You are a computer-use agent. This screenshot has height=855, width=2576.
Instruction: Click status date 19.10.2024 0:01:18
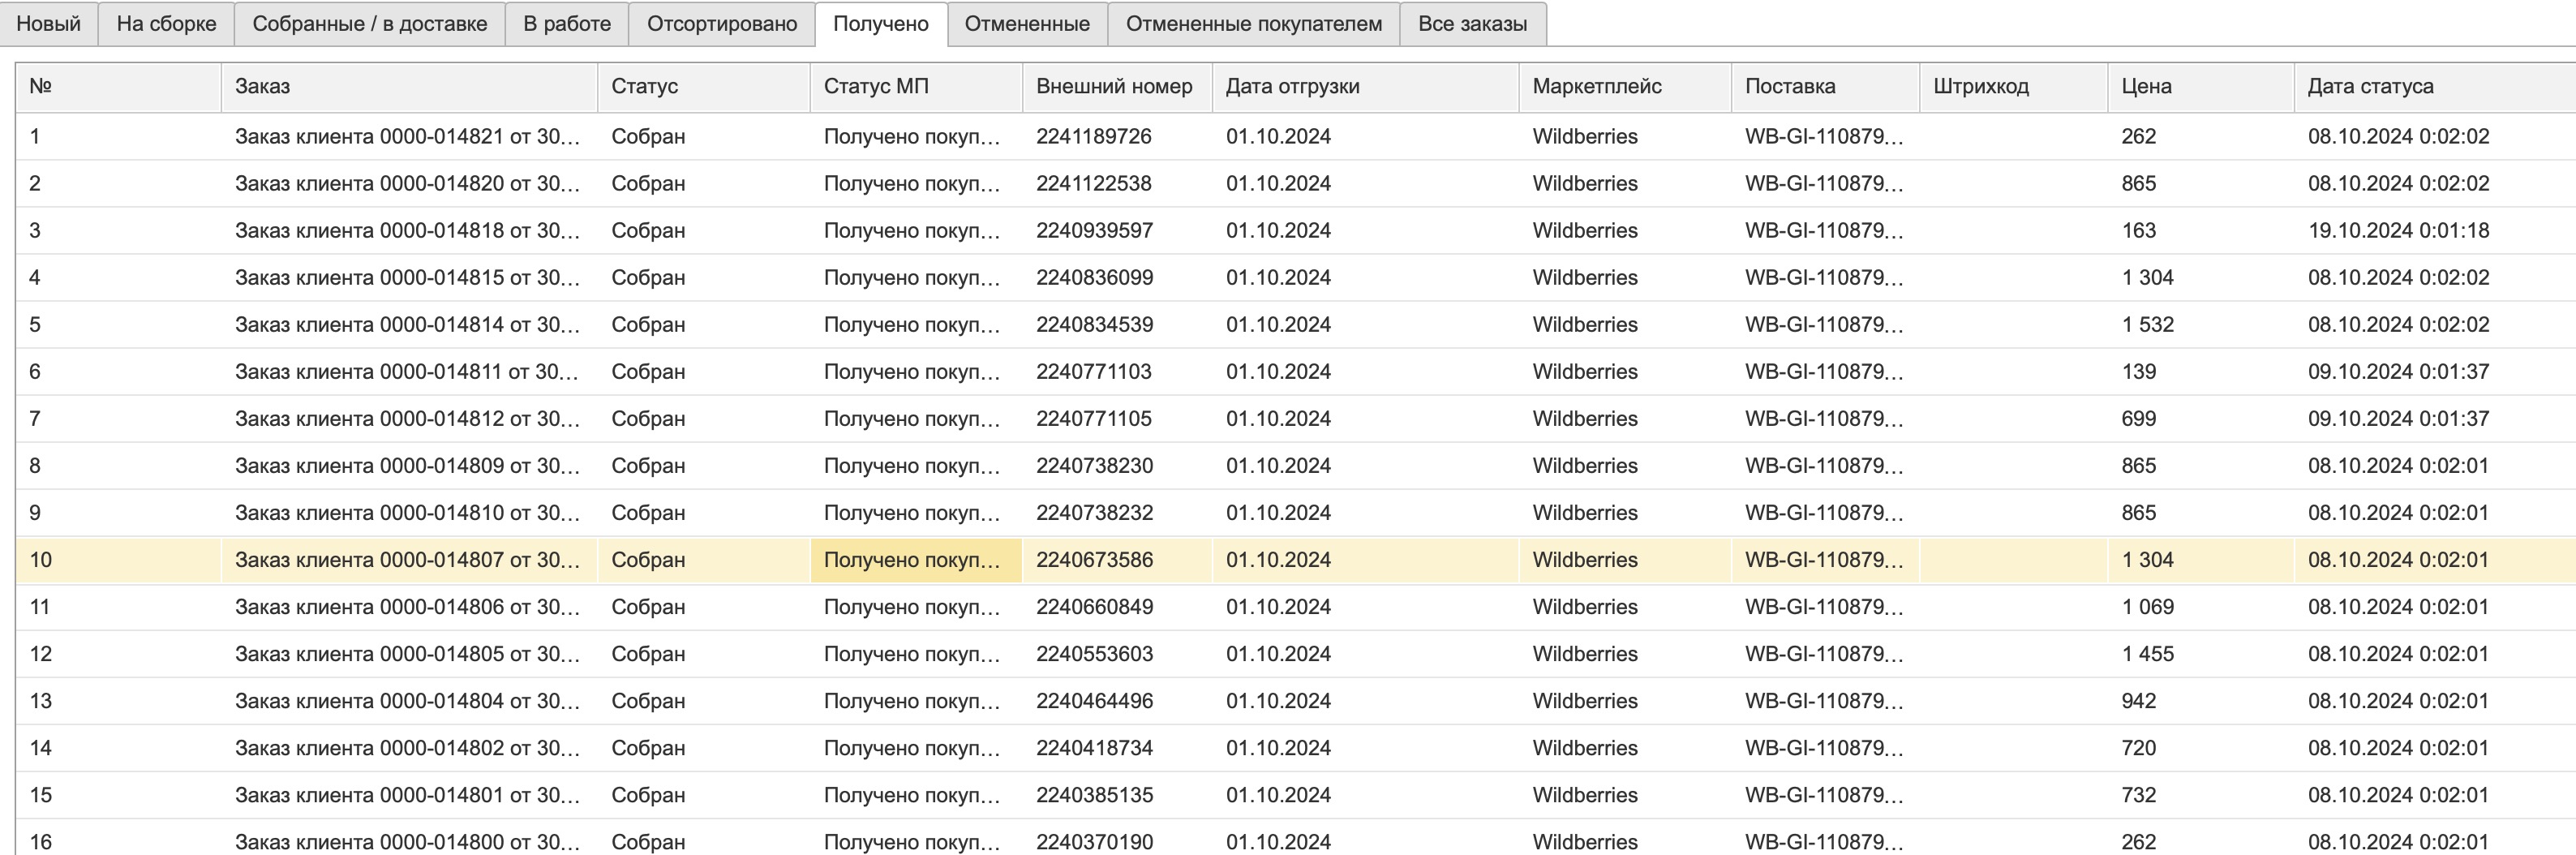pyautogui.click(x=2398, y=231)
